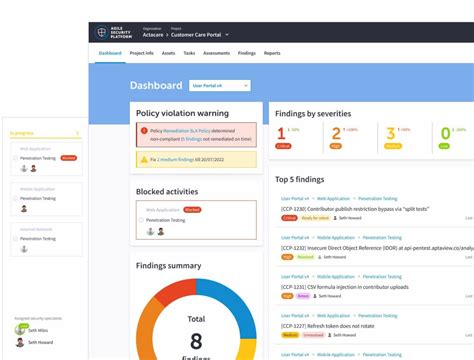Click the yellow Medium severity badge
The height and width of the screenshot is (360, 474).
point(393,146)
